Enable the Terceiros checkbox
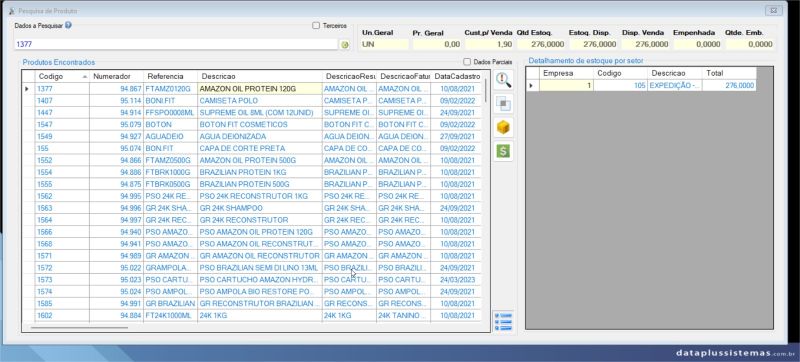 (316, 25)
